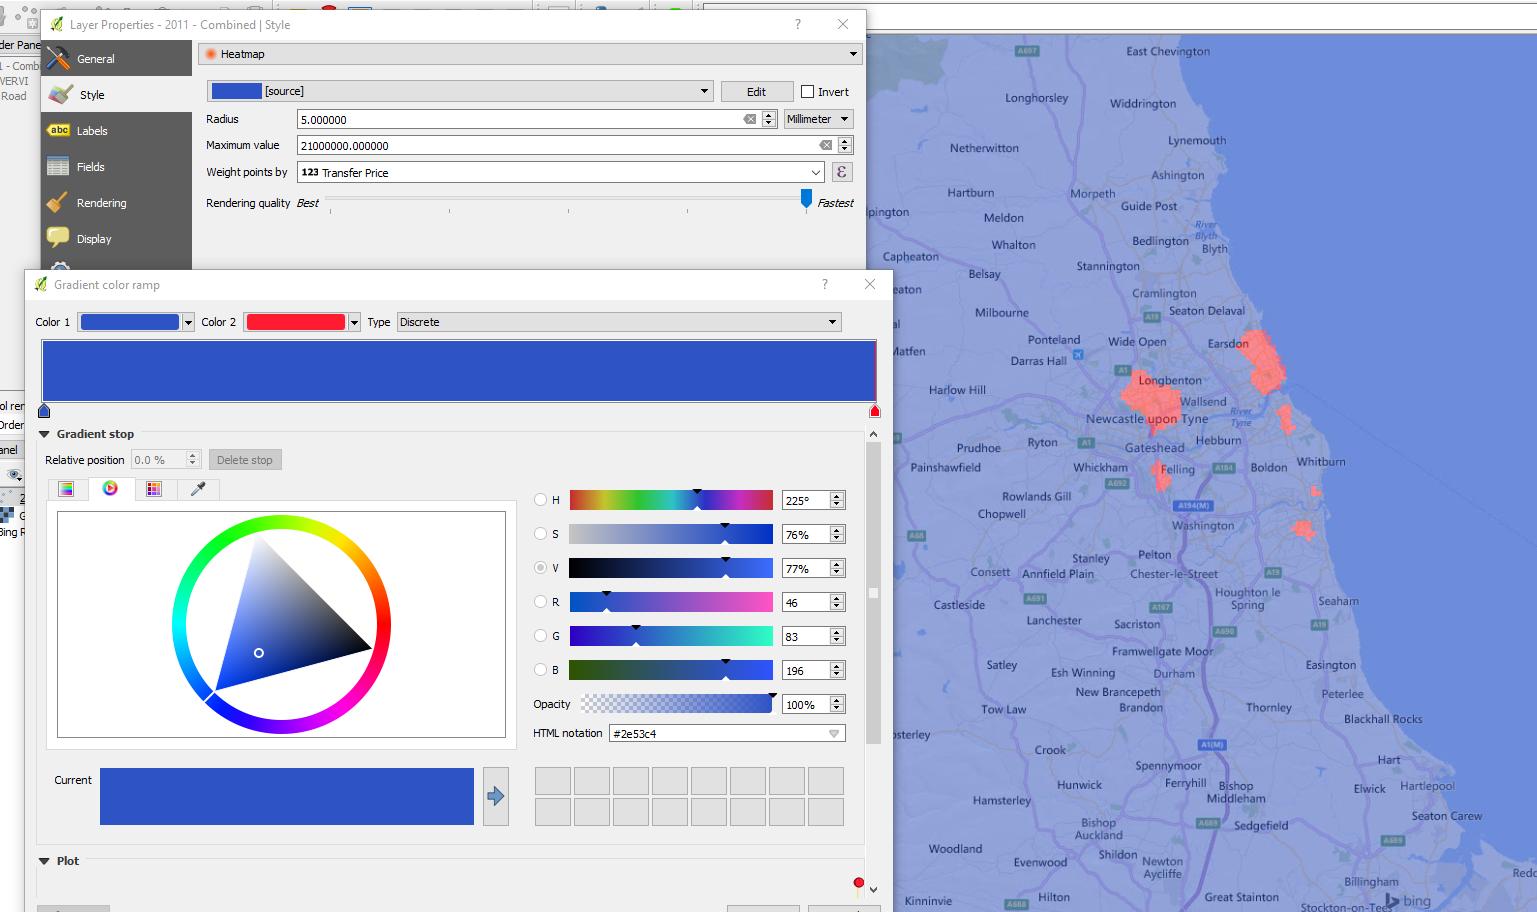1537x912 pixels.
Task: Click the first empty custom swatch slot
Action: point(553,781)
